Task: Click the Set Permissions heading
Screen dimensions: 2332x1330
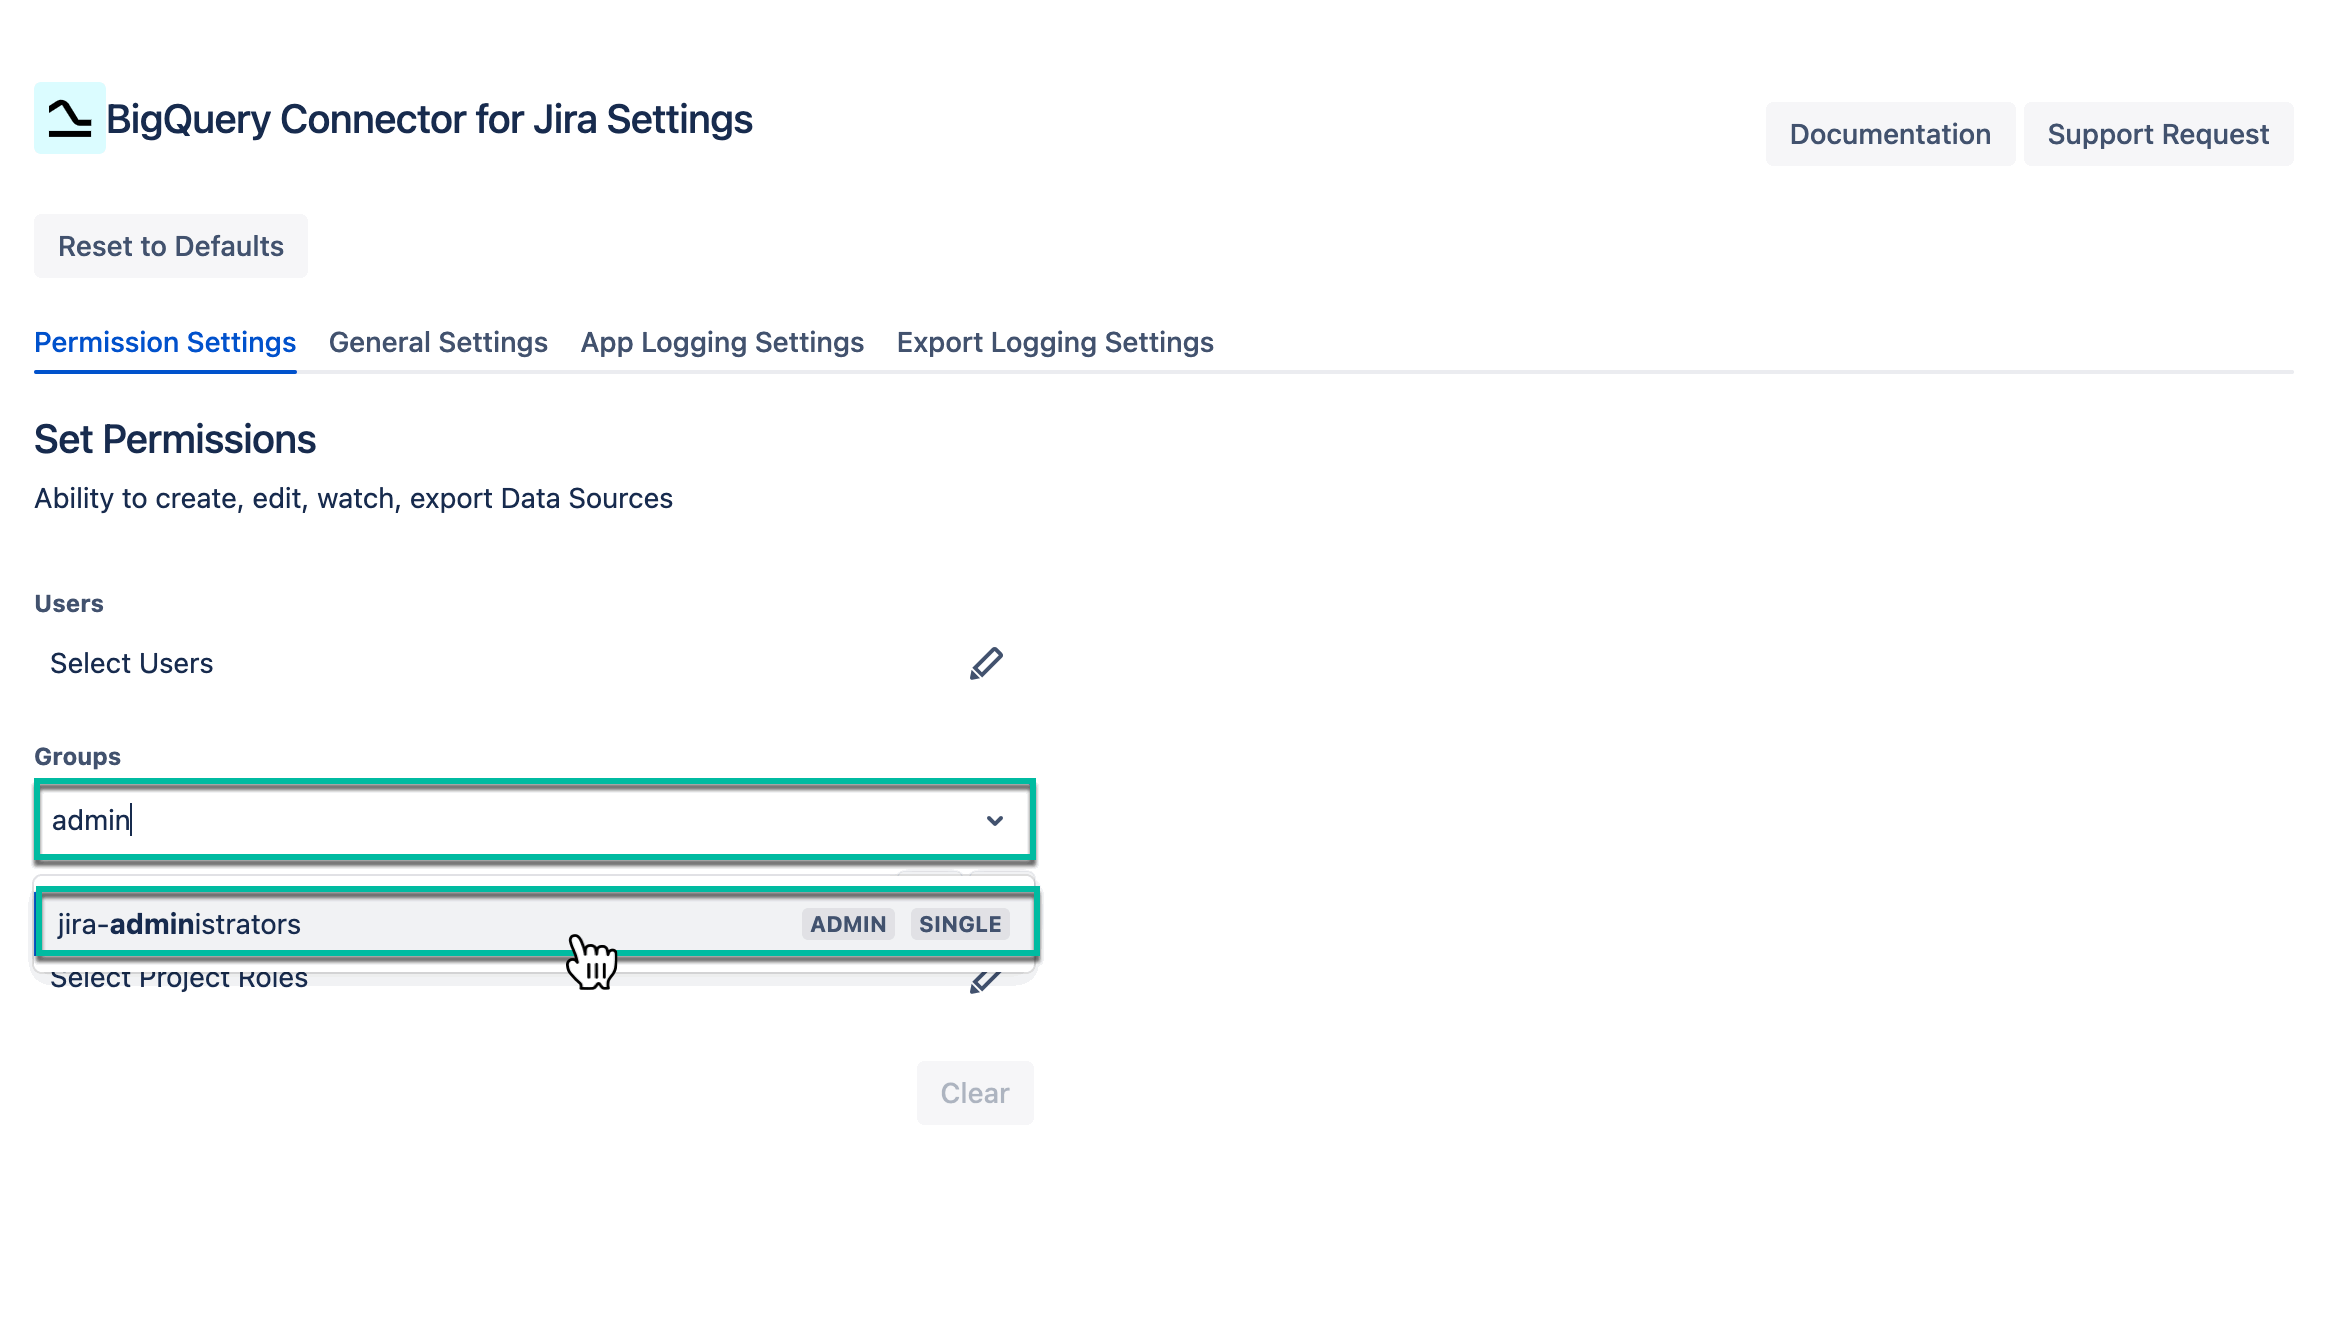Action: [x=175, y=438]
